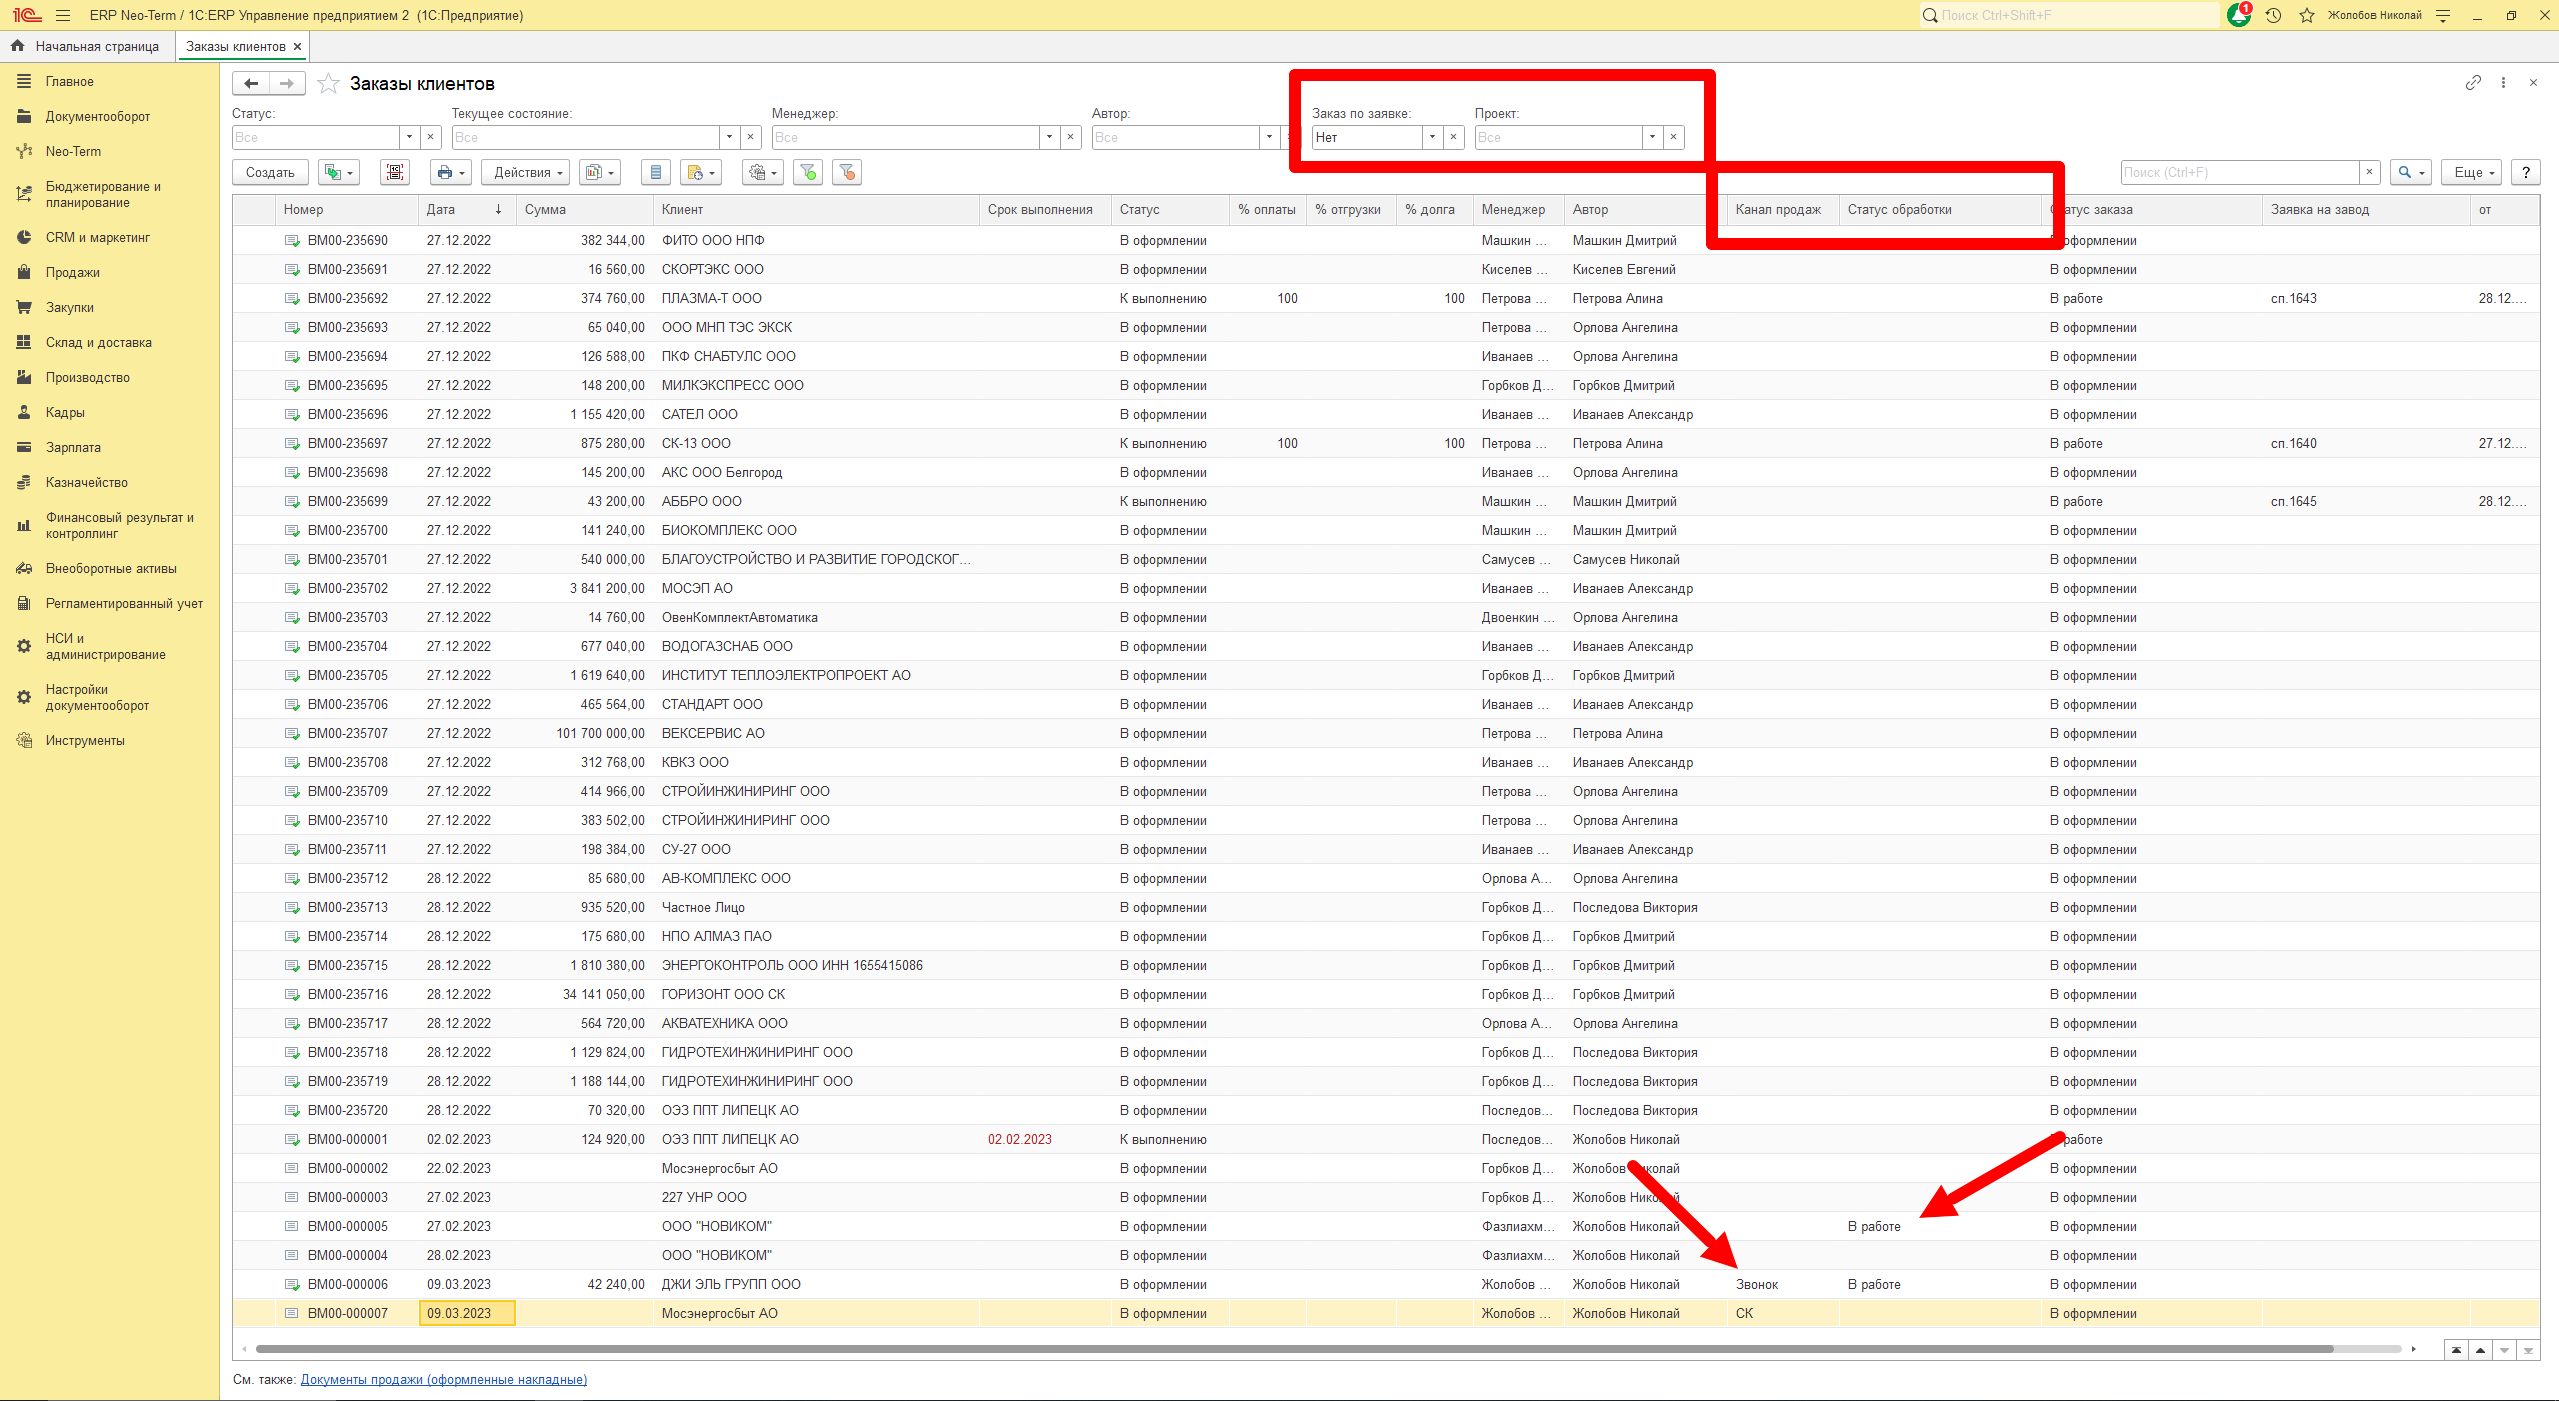Open the history clock icon

(2273, 15)
